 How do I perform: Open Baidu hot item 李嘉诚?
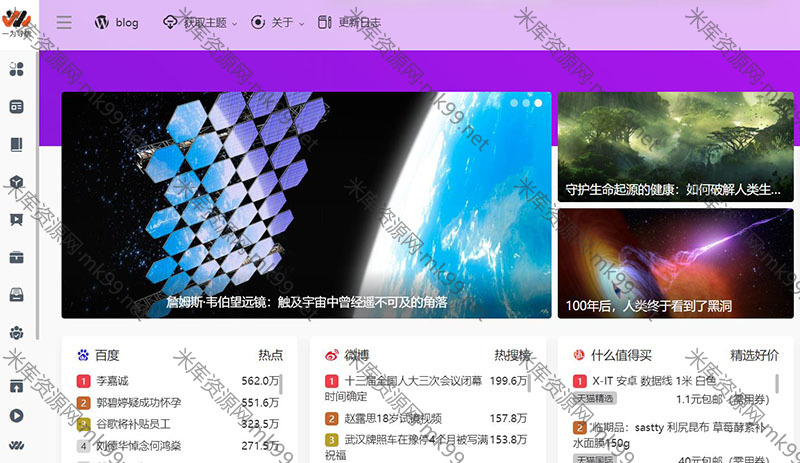pos(112,381)
